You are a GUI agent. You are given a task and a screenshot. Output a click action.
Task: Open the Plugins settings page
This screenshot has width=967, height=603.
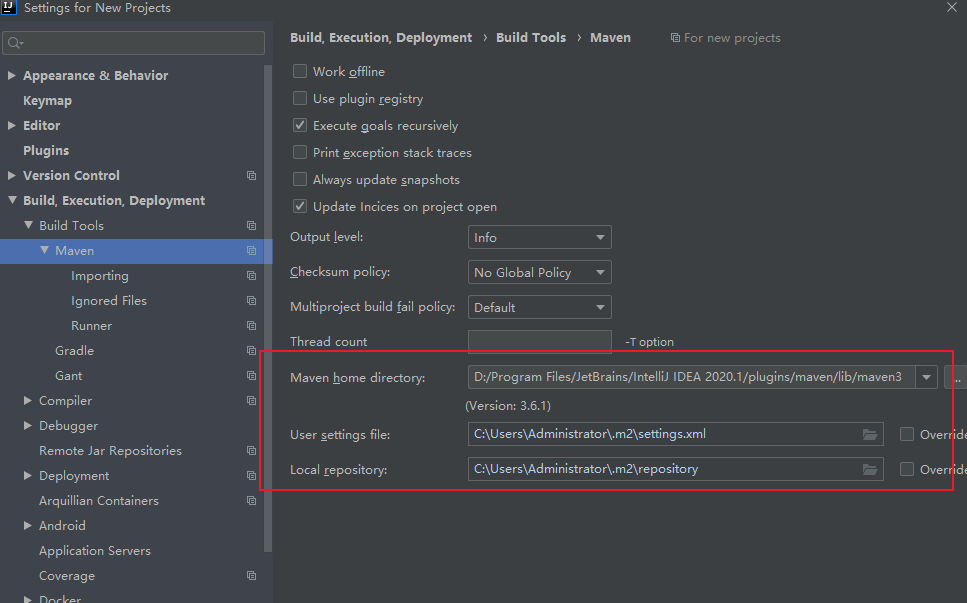[x=46, y=151]
